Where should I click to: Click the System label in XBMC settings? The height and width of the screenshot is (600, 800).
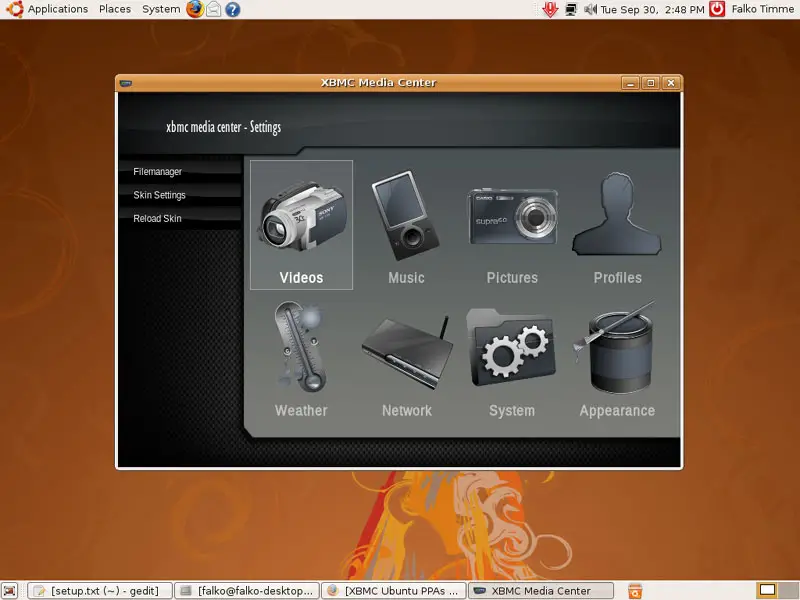point(512,411)
